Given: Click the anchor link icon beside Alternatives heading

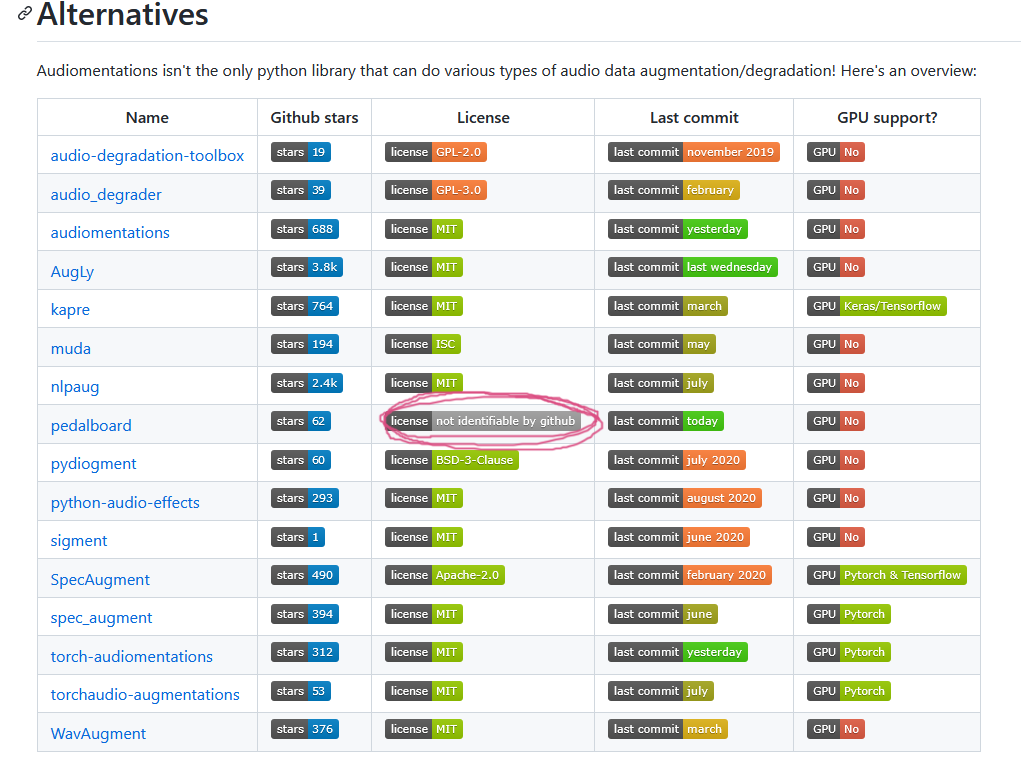Looking at the screenshot, I should (25, 13).
